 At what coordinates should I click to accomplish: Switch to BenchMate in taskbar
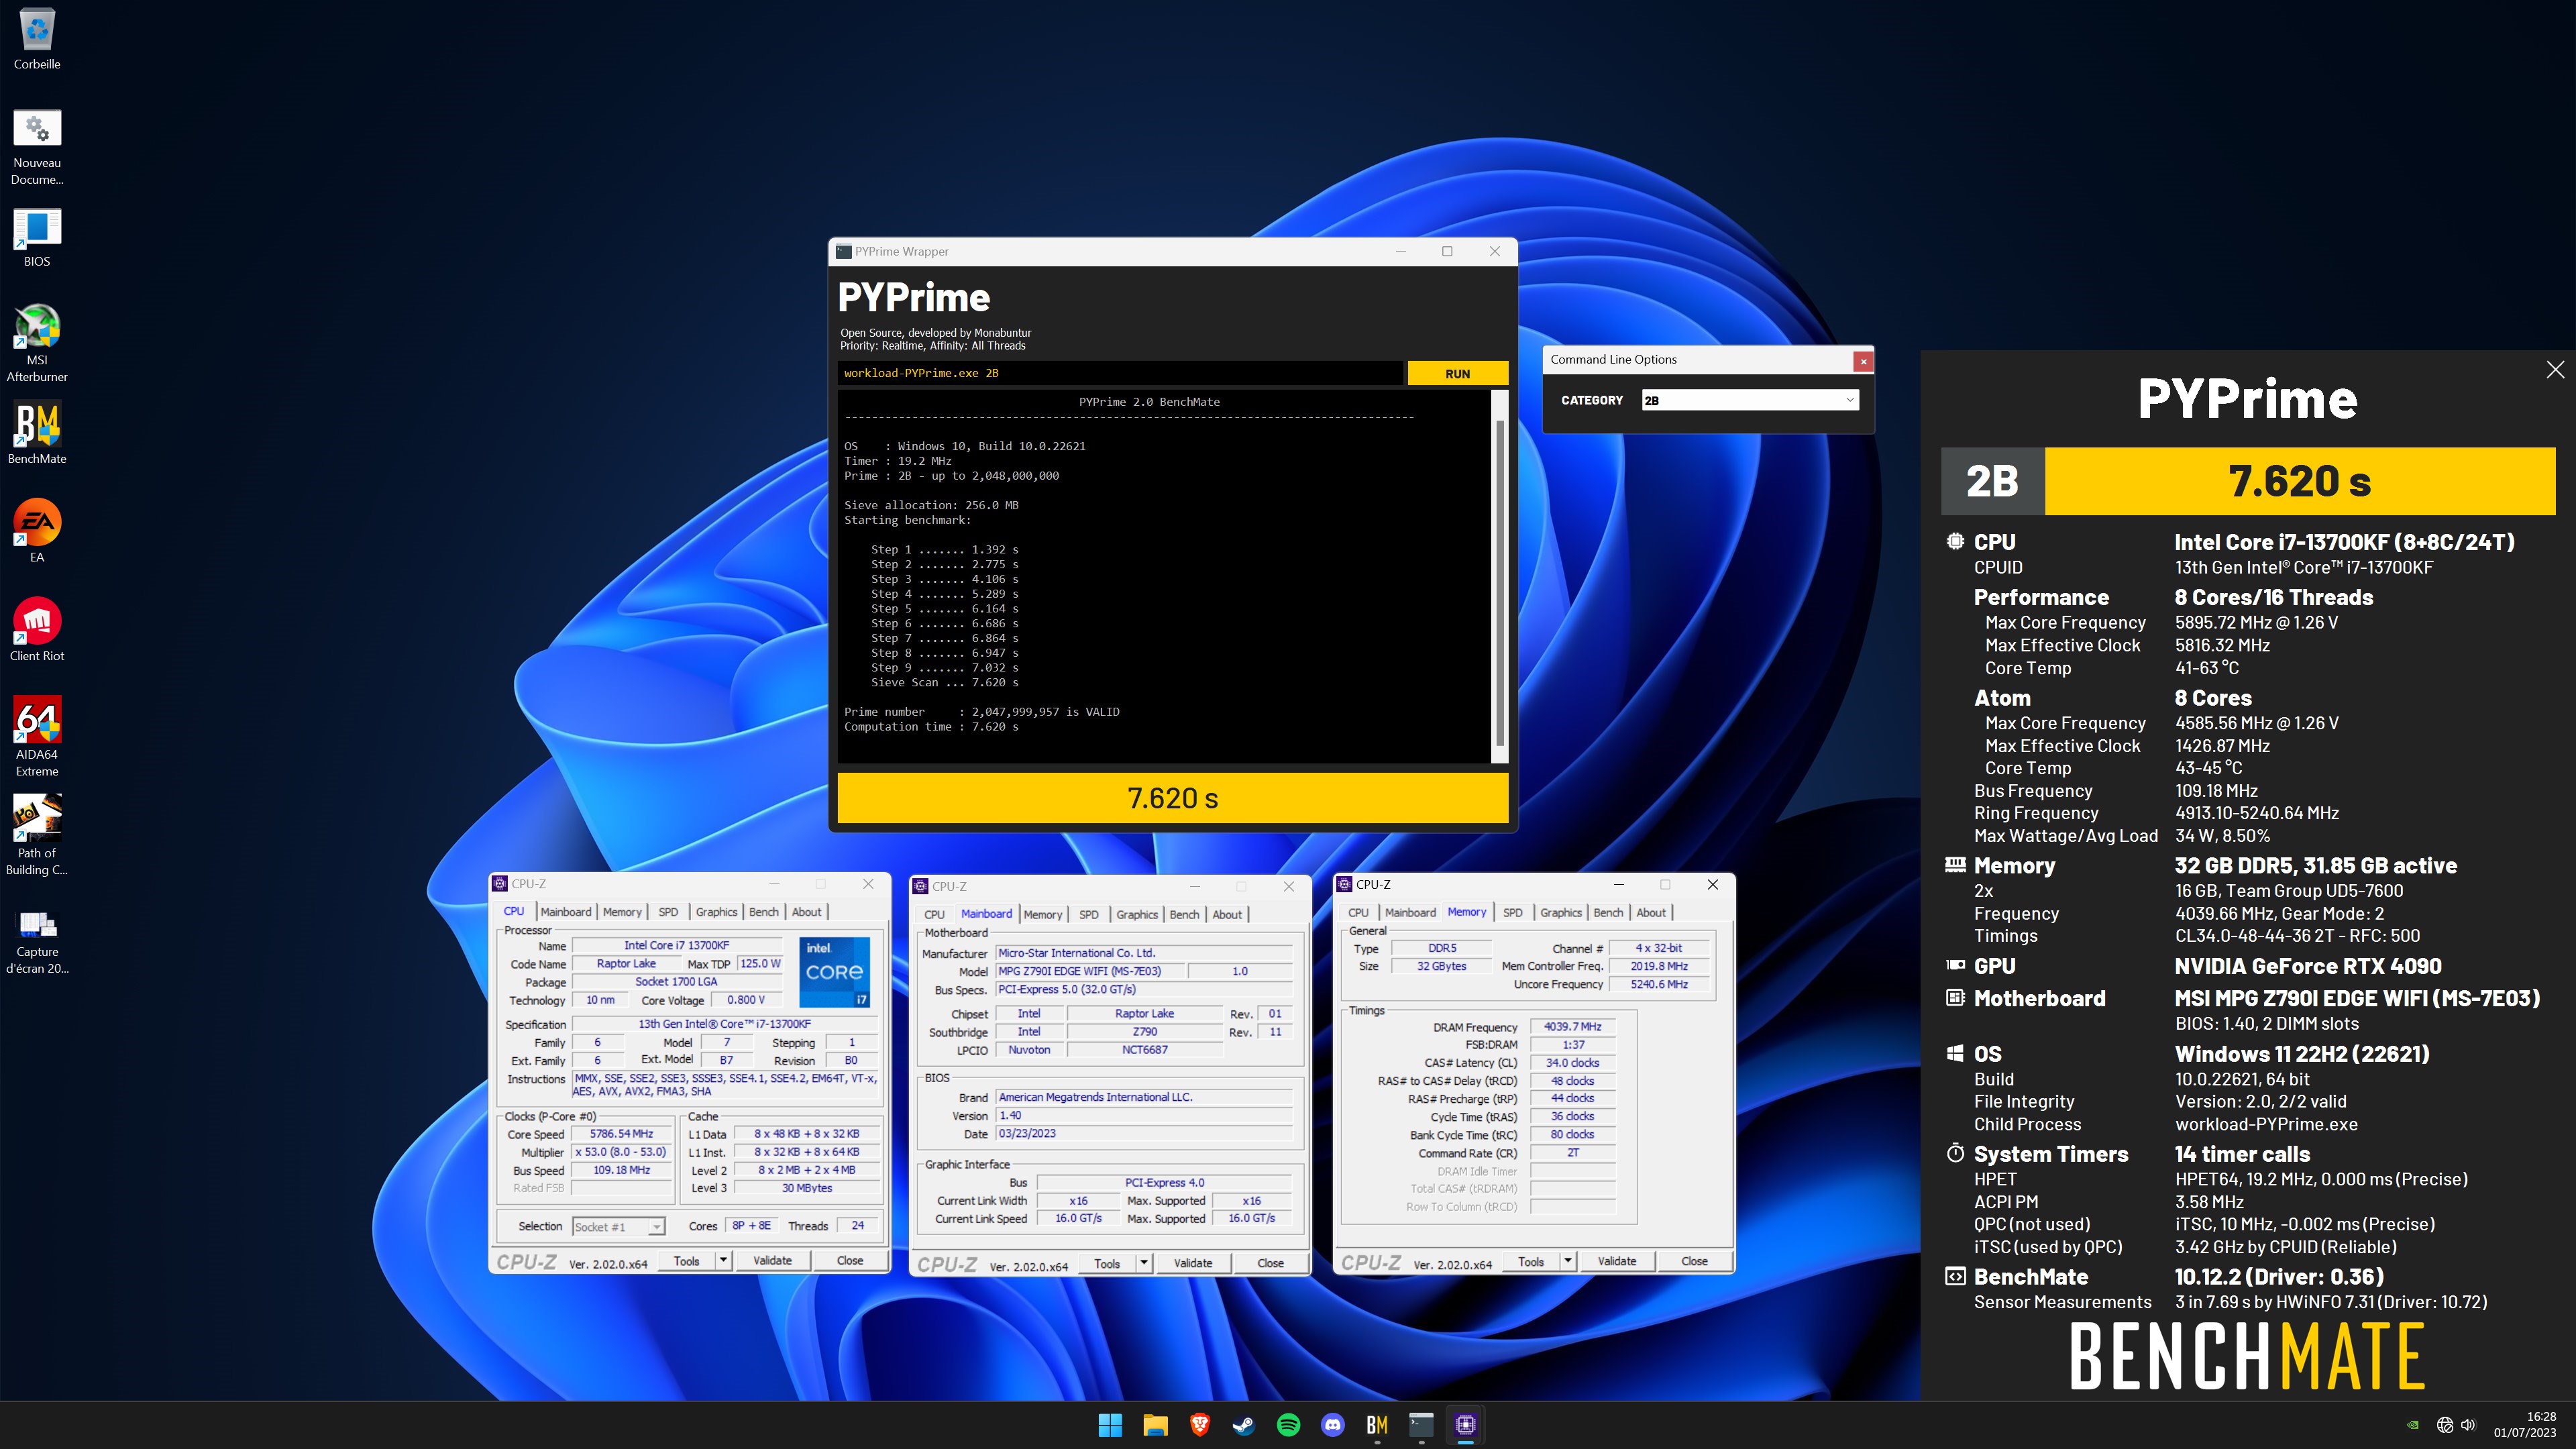[x=1377, y=1425]
